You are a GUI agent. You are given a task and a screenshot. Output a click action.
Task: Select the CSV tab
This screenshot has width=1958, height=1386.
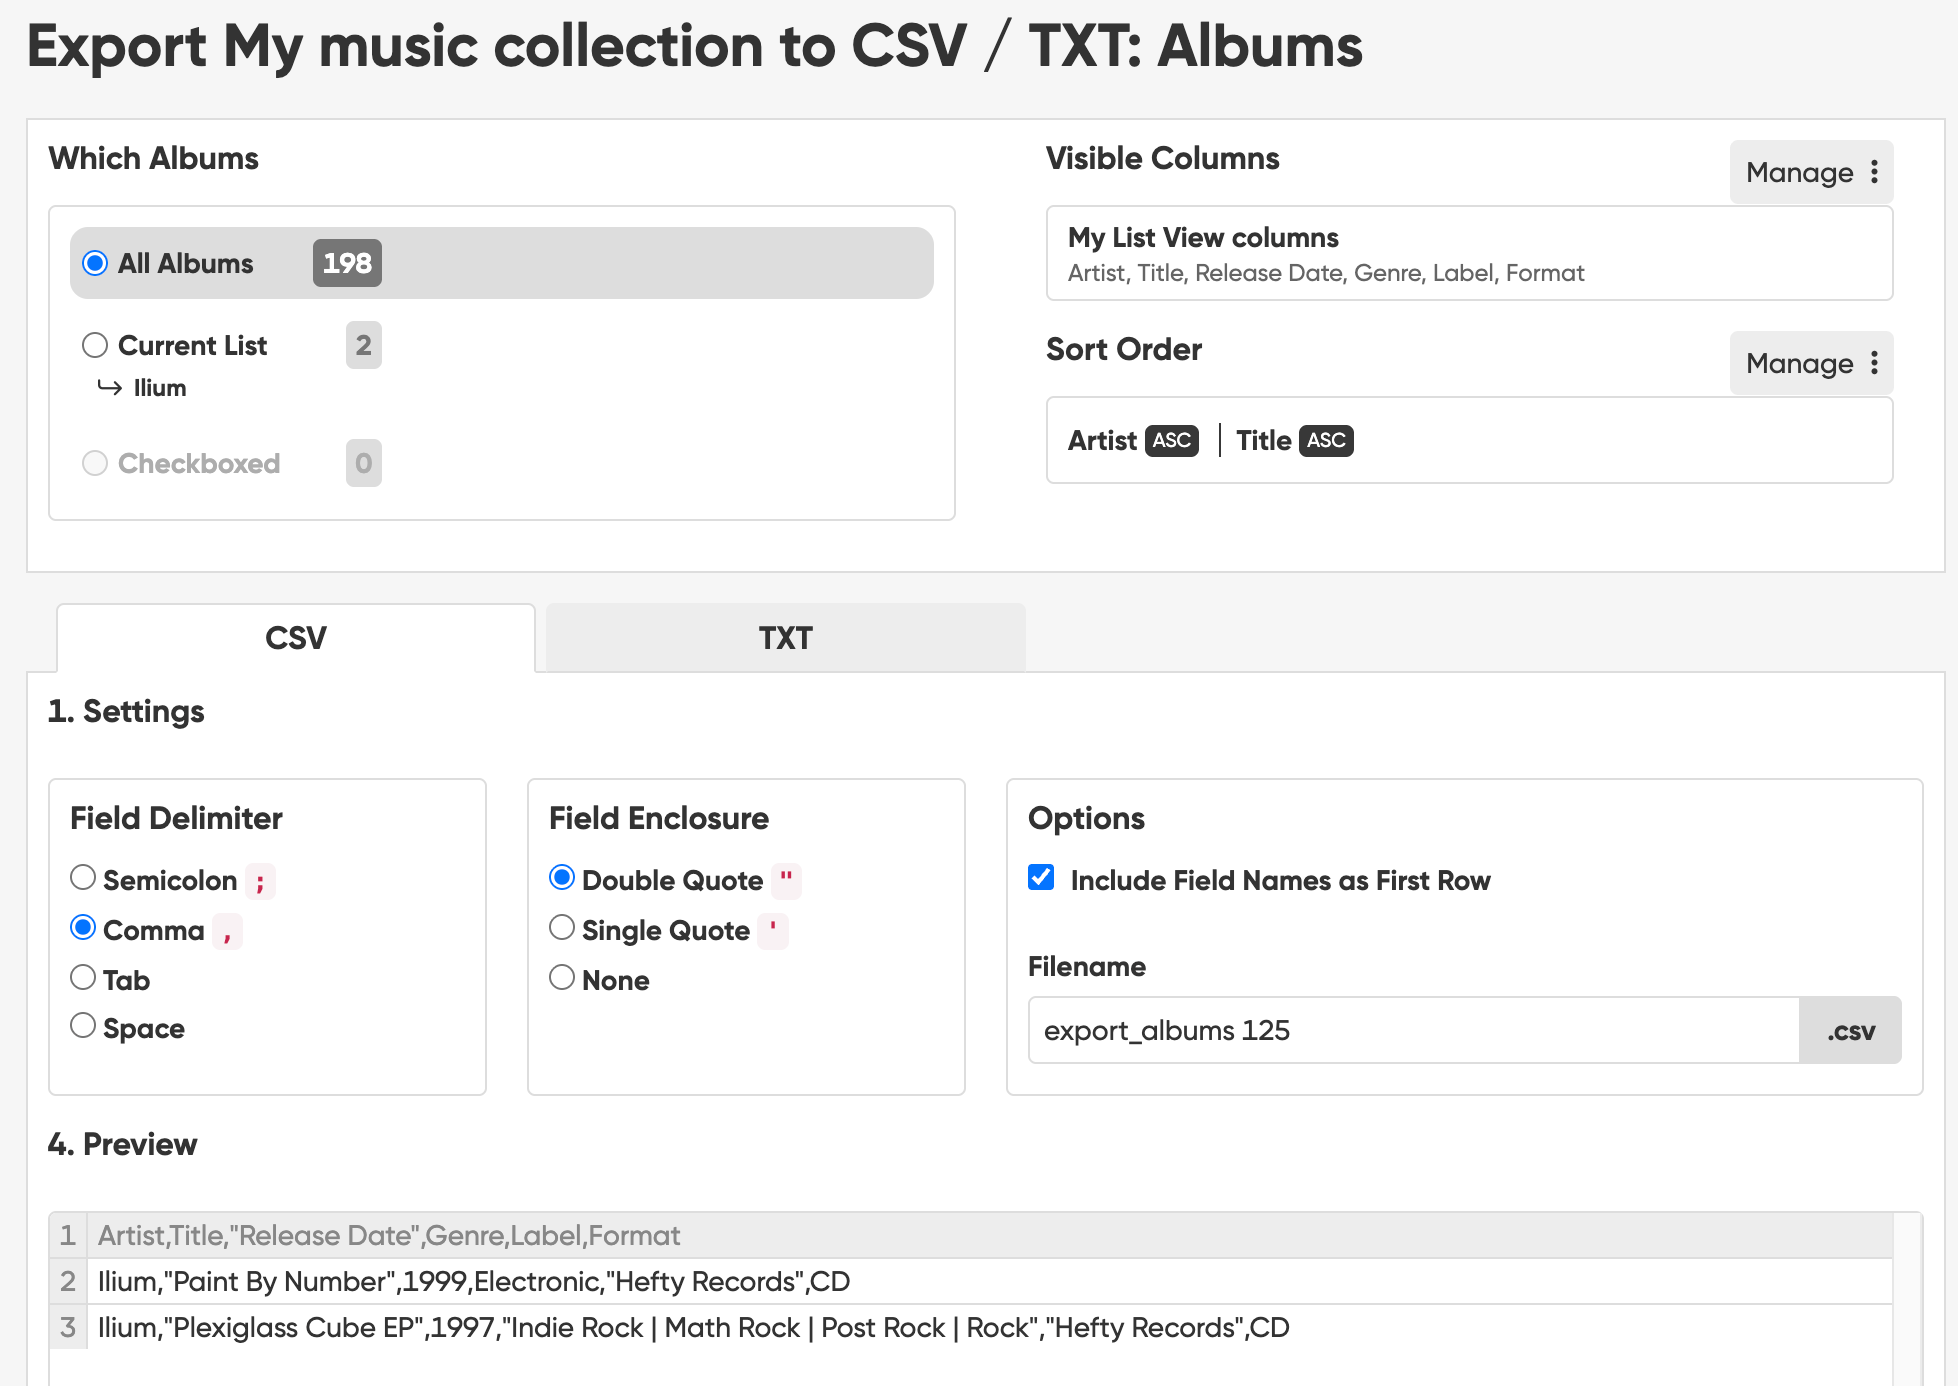click(296, 638)
